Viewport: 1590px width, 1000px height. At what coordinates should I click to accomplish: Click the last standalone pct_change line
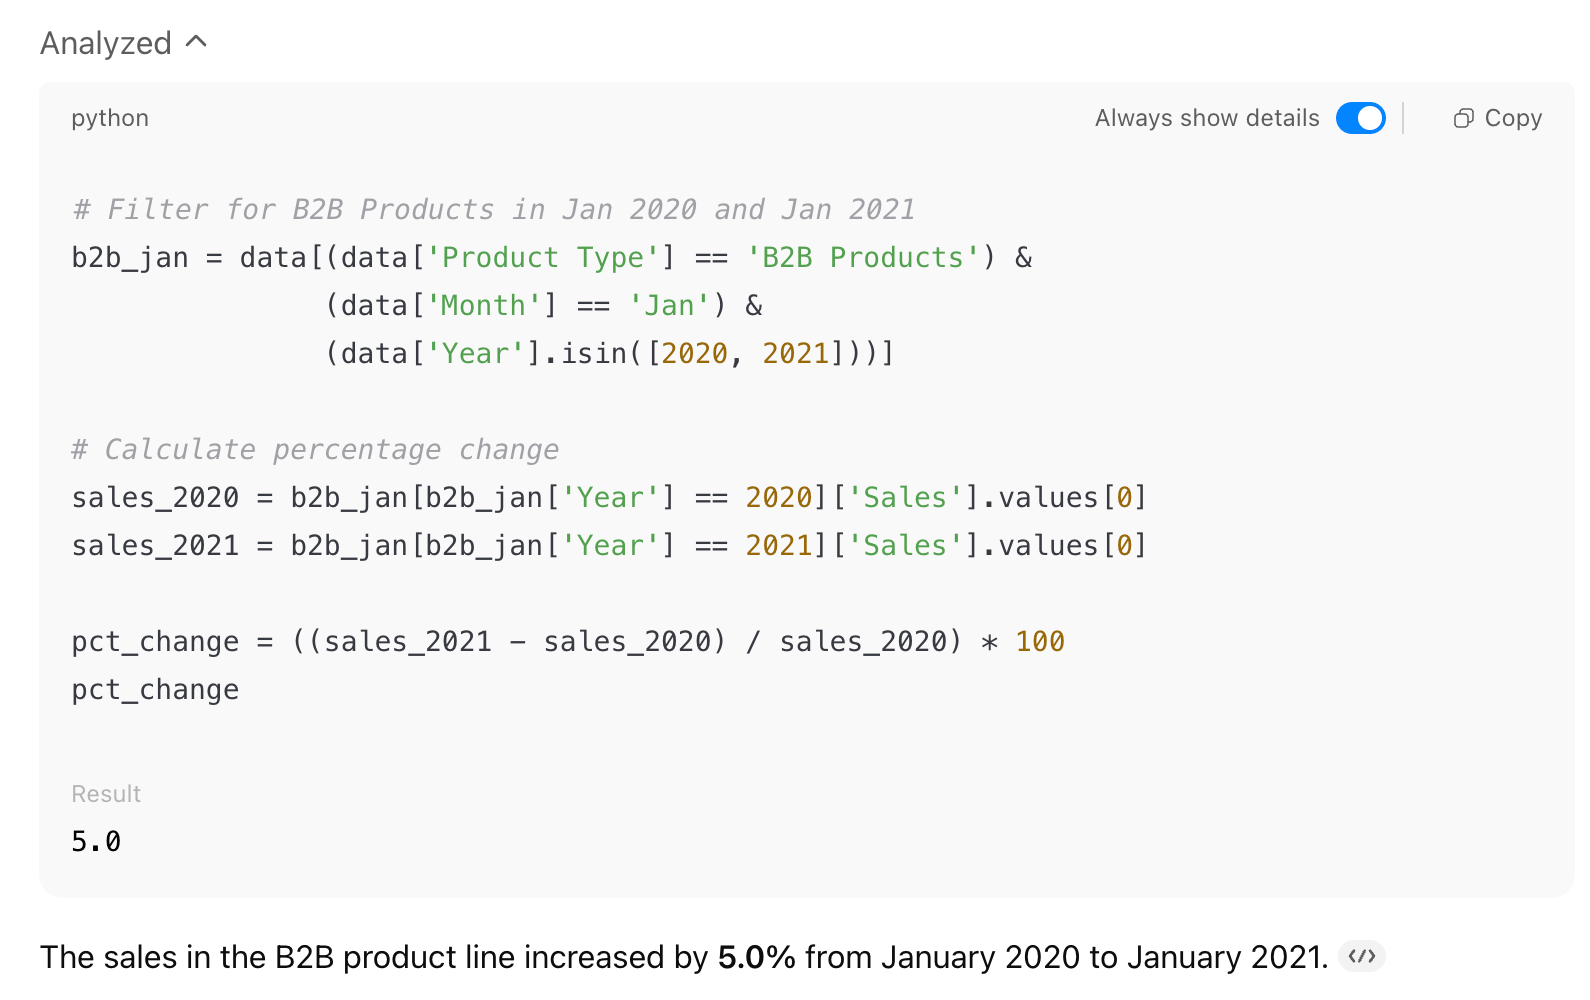pyautogui.click(x=155, y=690)
